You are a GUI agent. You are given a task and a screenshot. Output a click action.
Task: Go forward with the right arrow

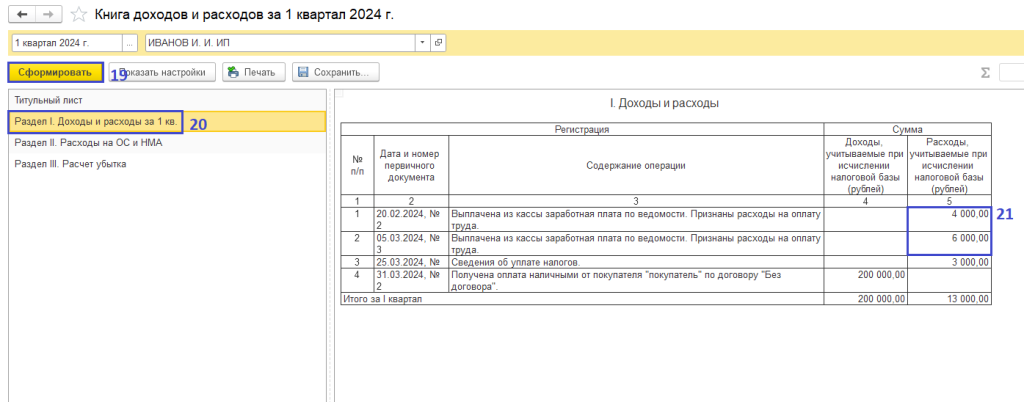(48, 13)
